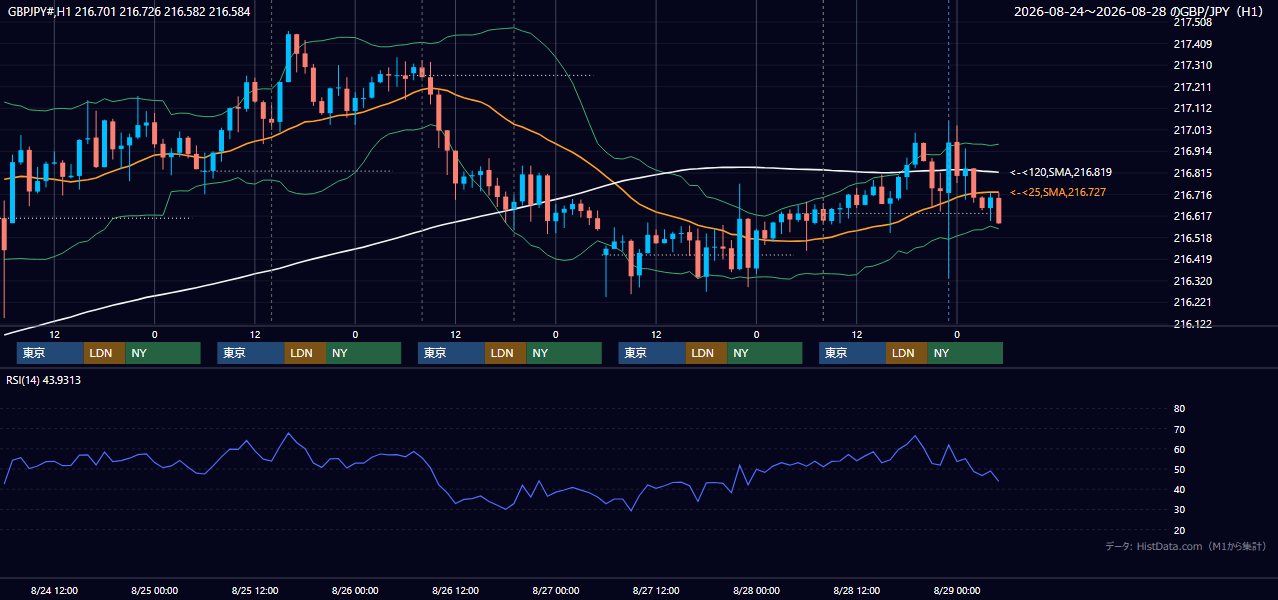Click the 8/26 12:00 date label
Viewport: 1278px width, 600px height.
click(x=455, y=590)
